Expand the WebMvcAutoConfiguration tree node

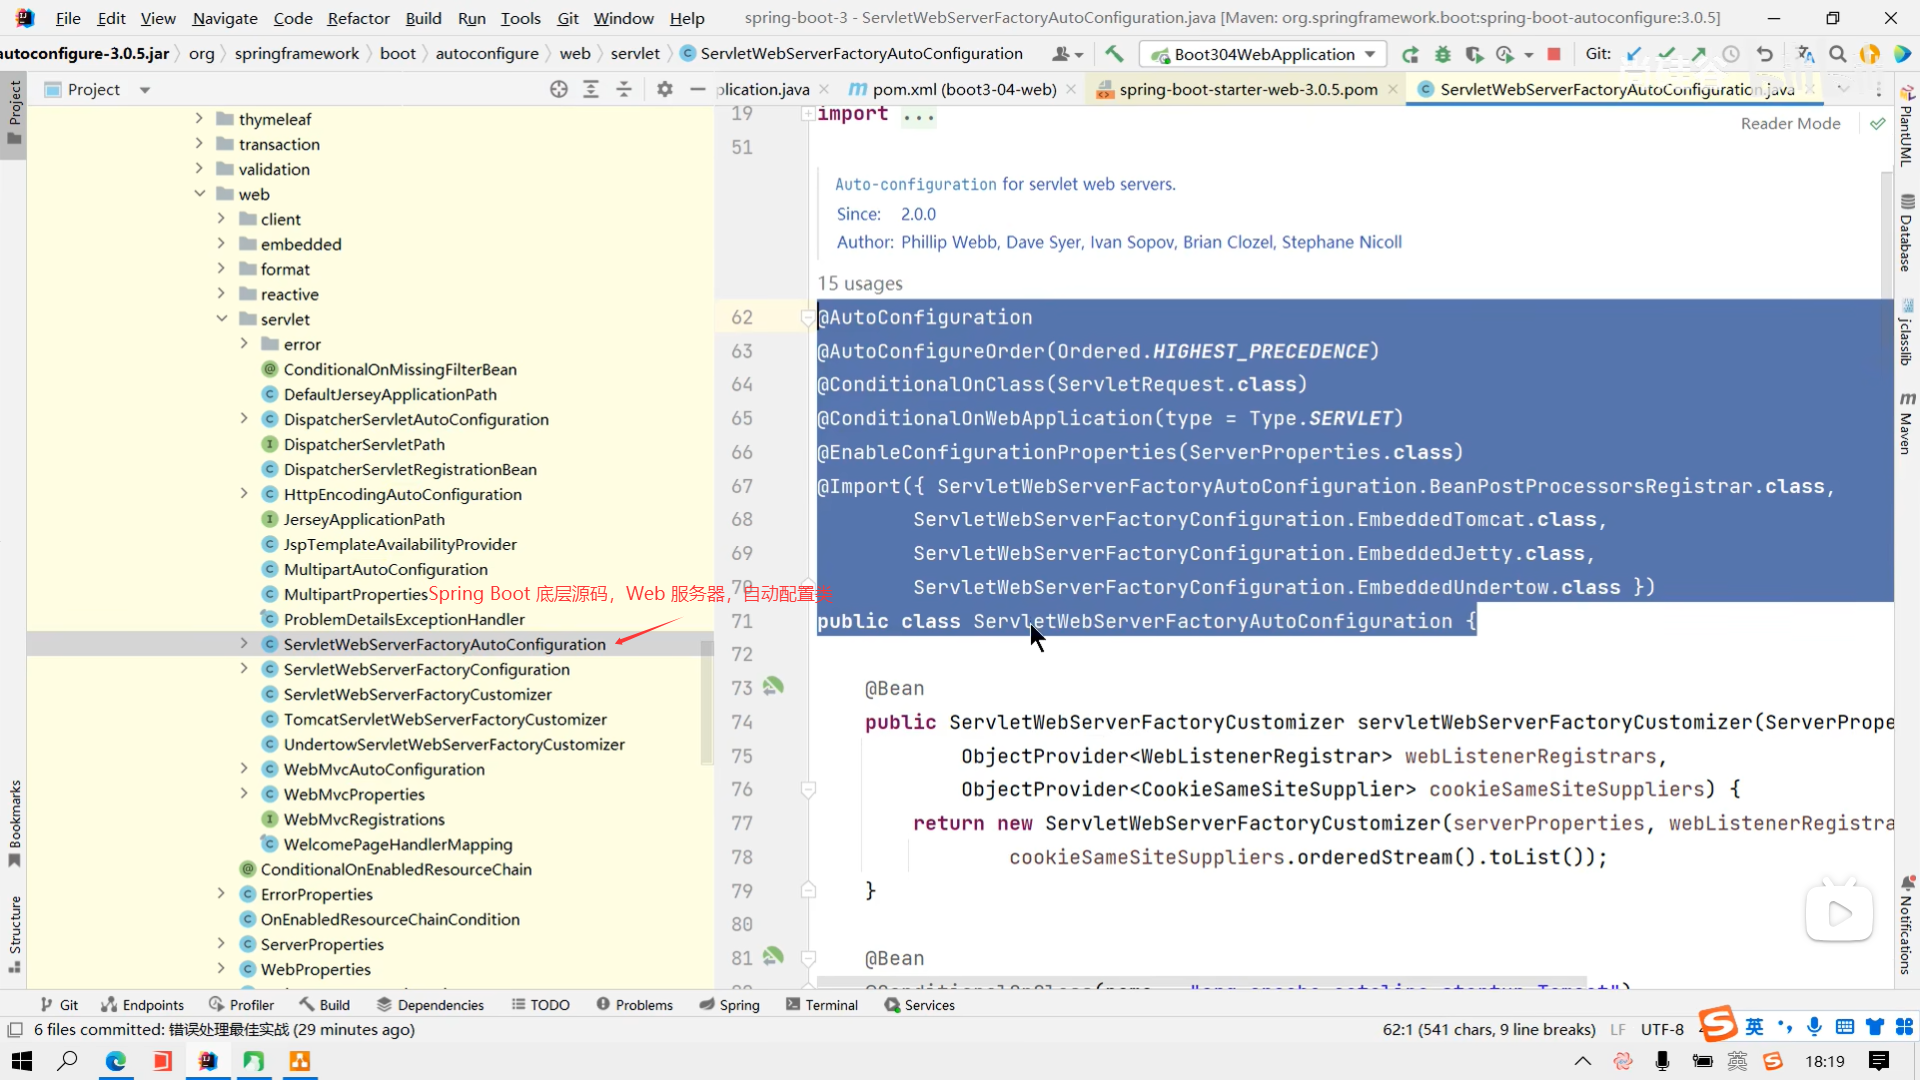pyautogui.click(x=244, y=769)
